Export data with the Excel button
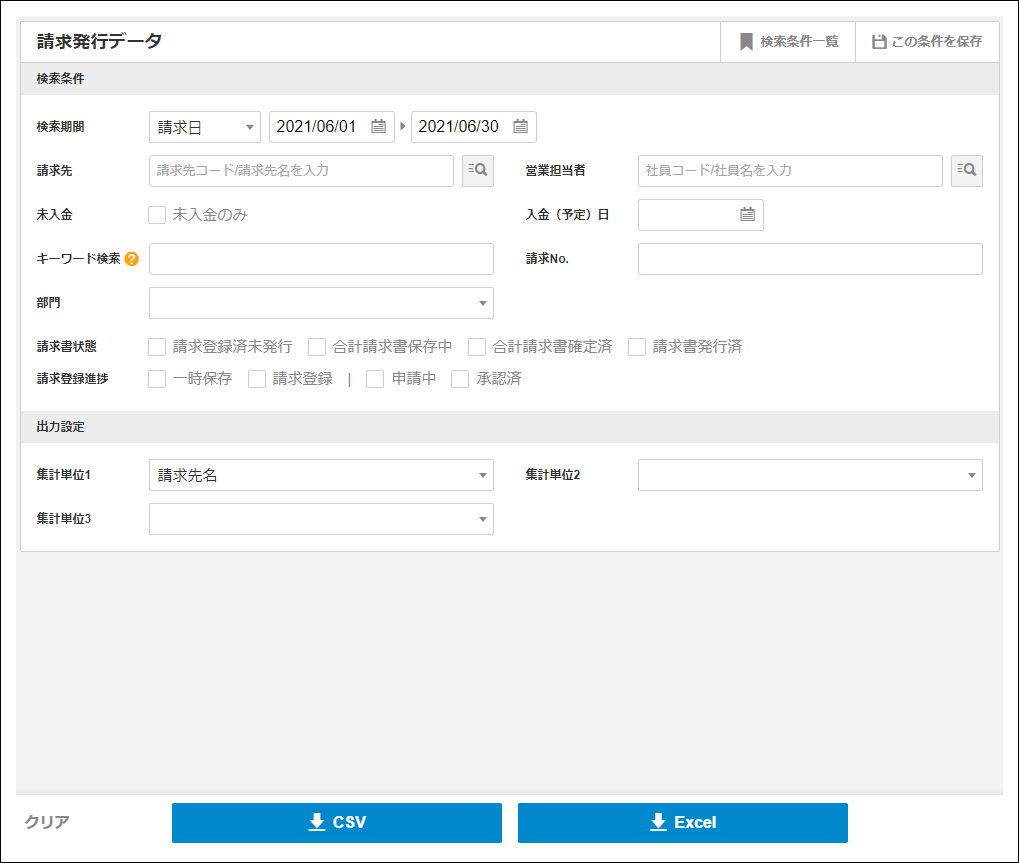The image size is (1019, 863). [683, 823]
